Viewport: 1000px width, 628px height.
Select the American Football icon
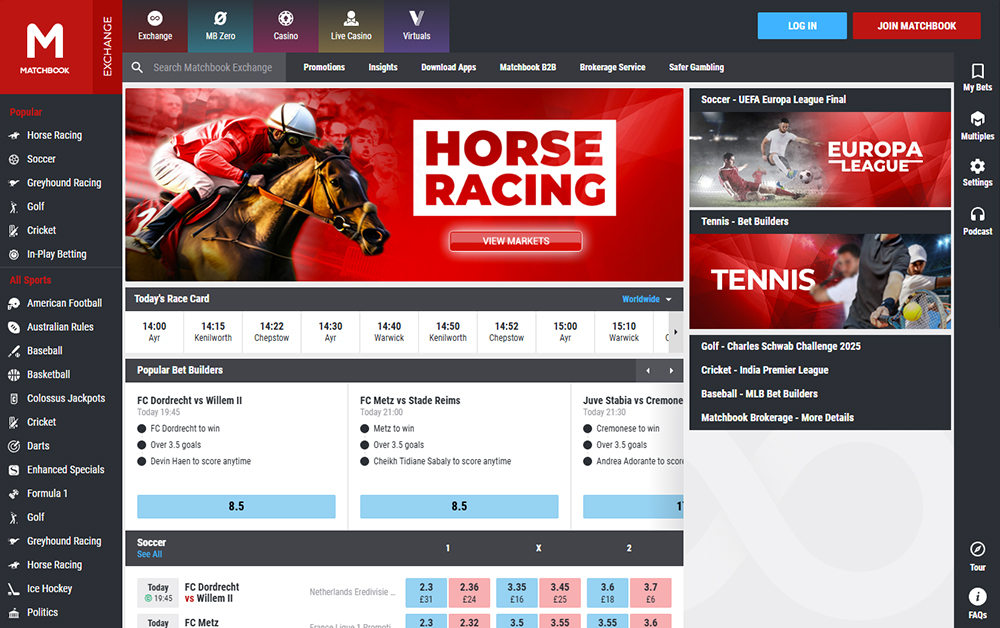(x=13, y=303)
